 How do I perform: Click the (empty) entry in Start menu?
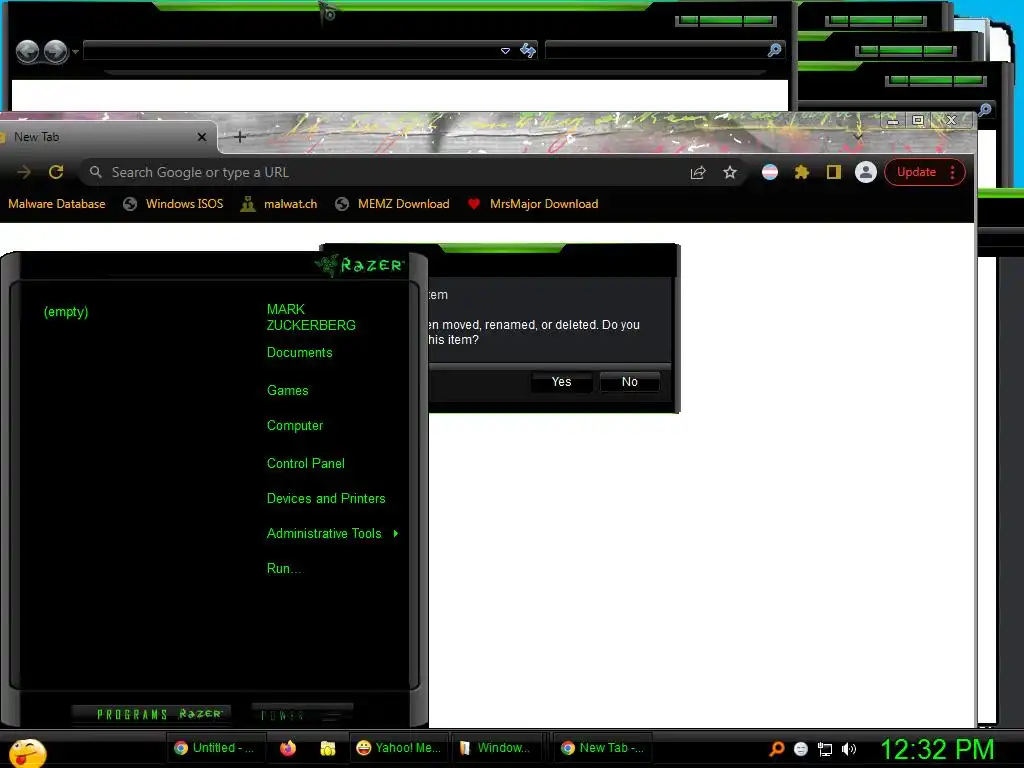pos(66,312)
